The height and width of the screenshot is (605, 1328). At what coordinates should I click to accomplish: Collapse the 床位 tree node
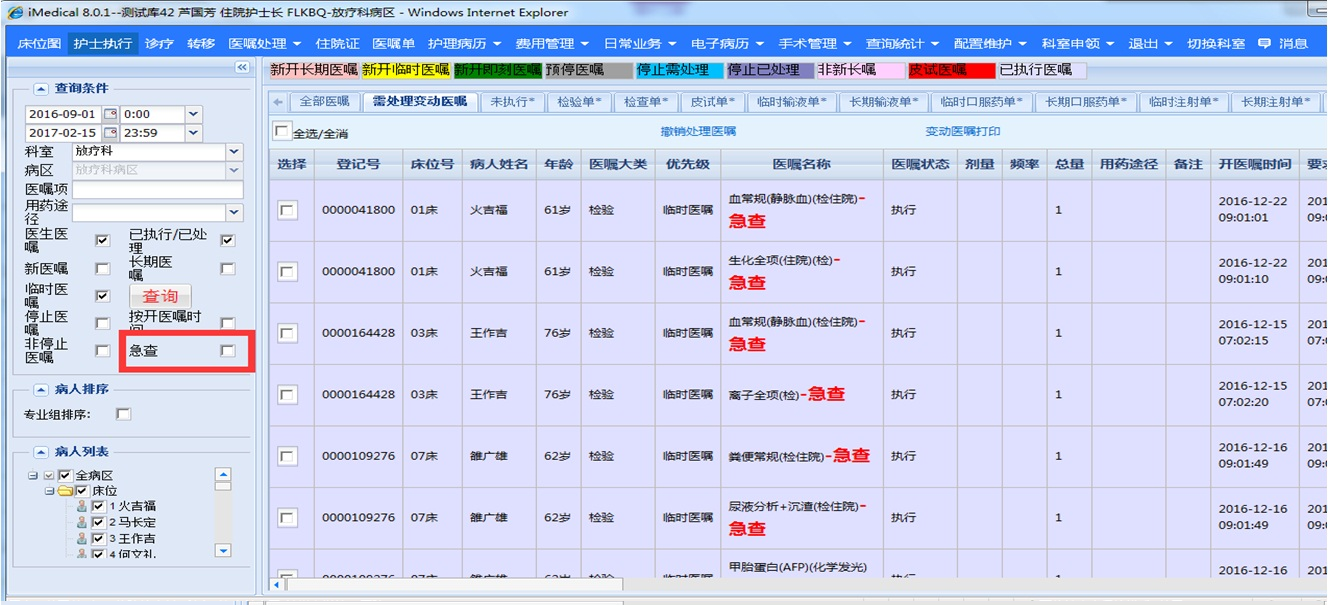(49, 491)
